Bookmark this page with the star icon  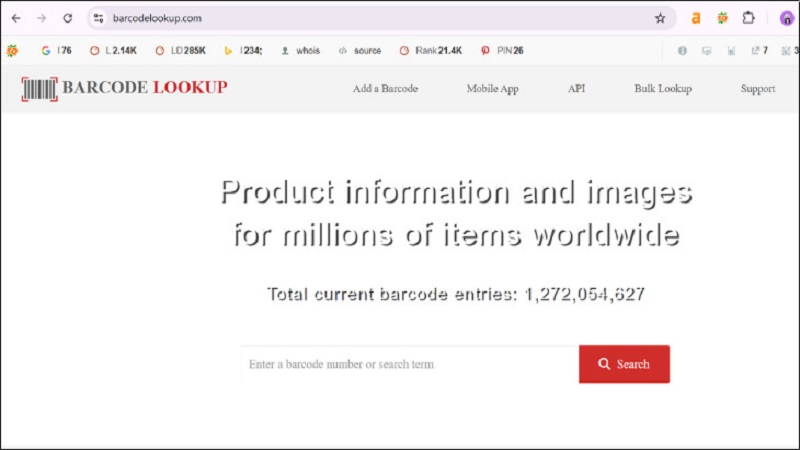pyautogui.click(x=660, y=18)
